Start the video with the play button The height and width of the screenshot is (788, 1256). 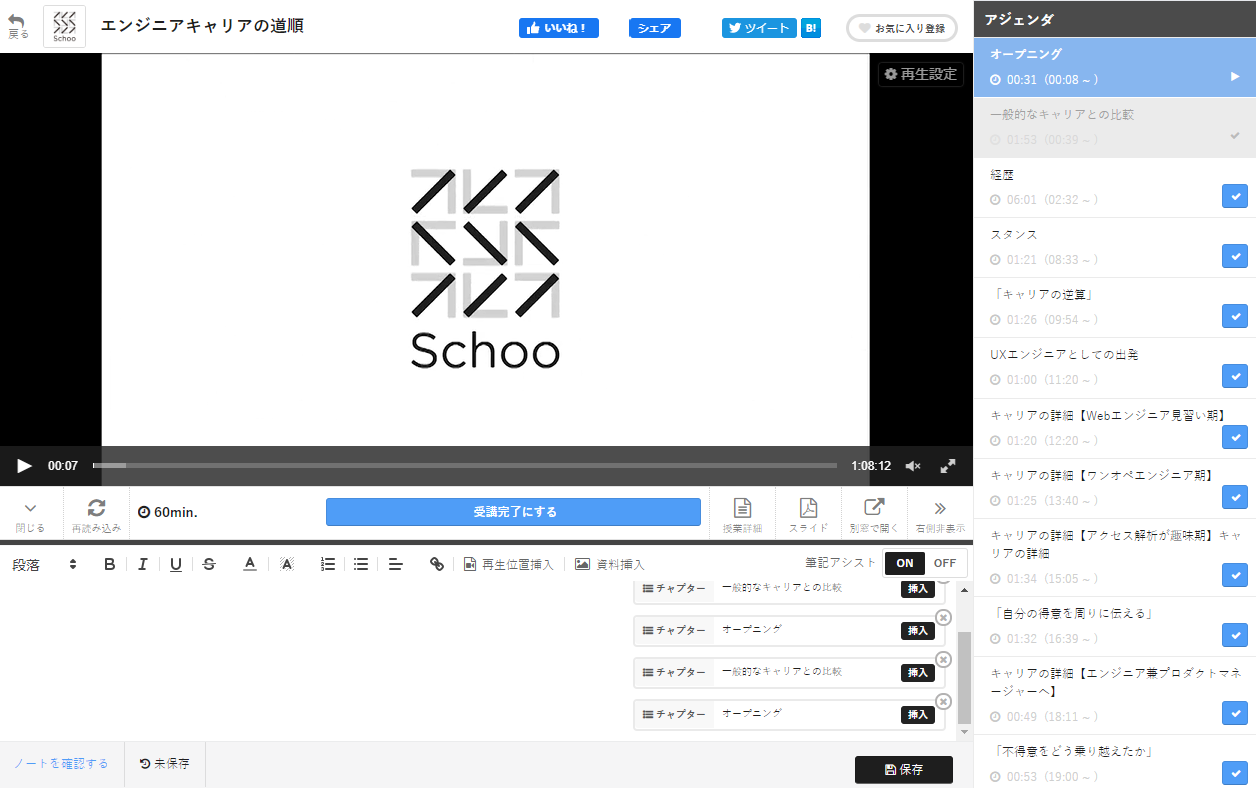coord(24,465)
